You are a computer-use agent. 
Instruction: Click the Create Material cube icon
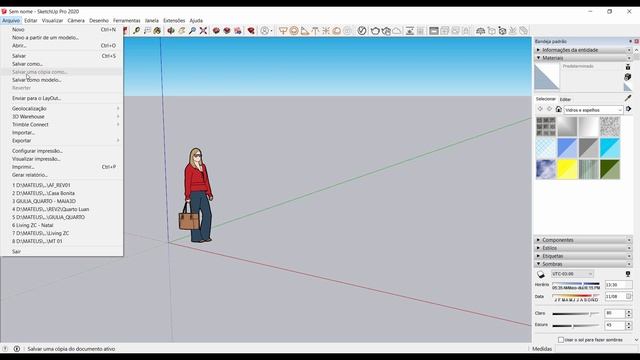pos(628,77)
